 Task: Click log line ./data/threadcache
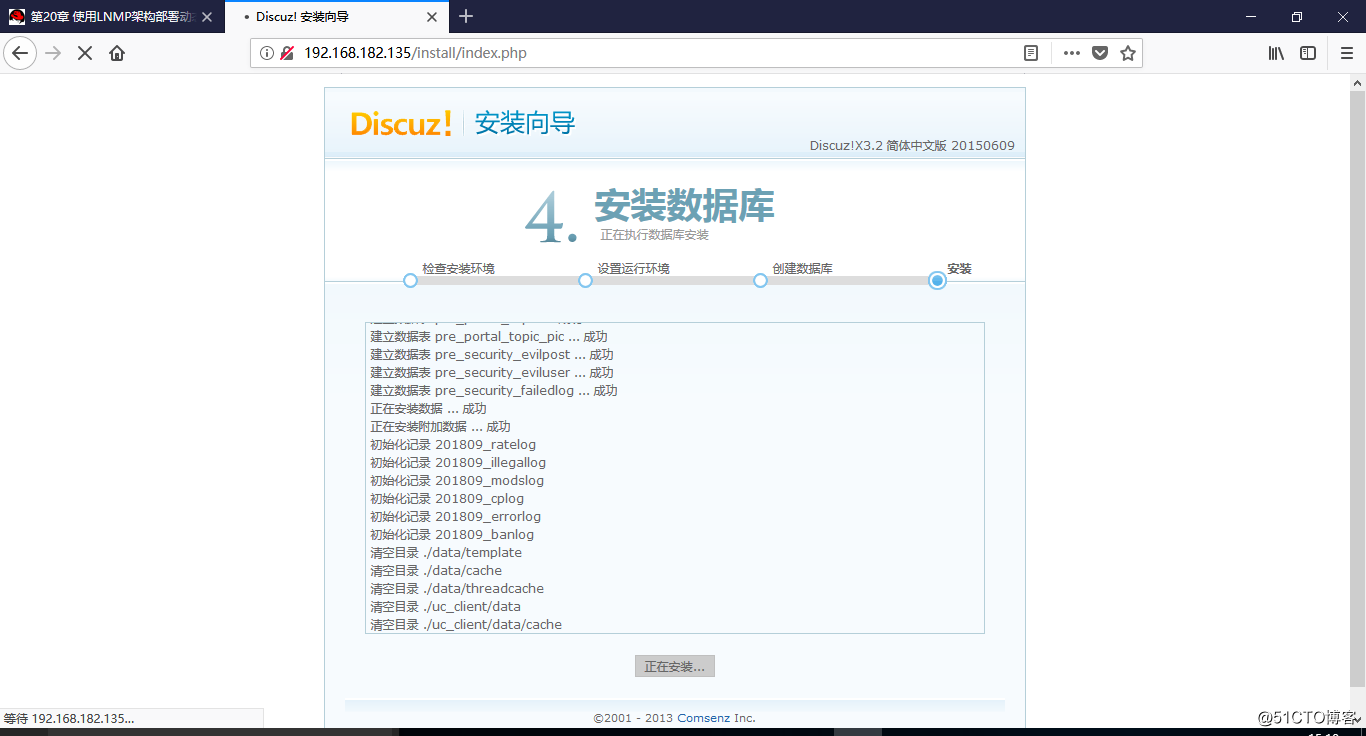(x=457, y=589)
